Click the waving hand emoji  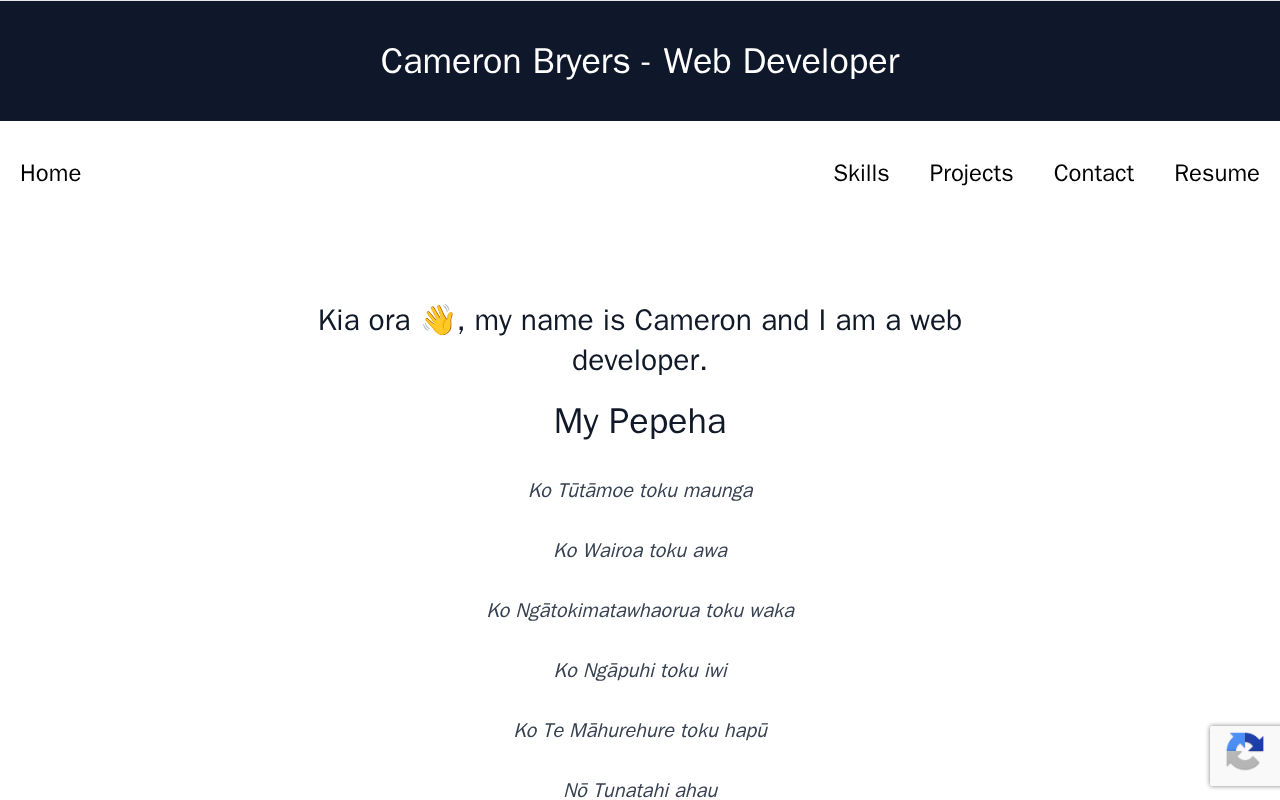tap(438, 321)
